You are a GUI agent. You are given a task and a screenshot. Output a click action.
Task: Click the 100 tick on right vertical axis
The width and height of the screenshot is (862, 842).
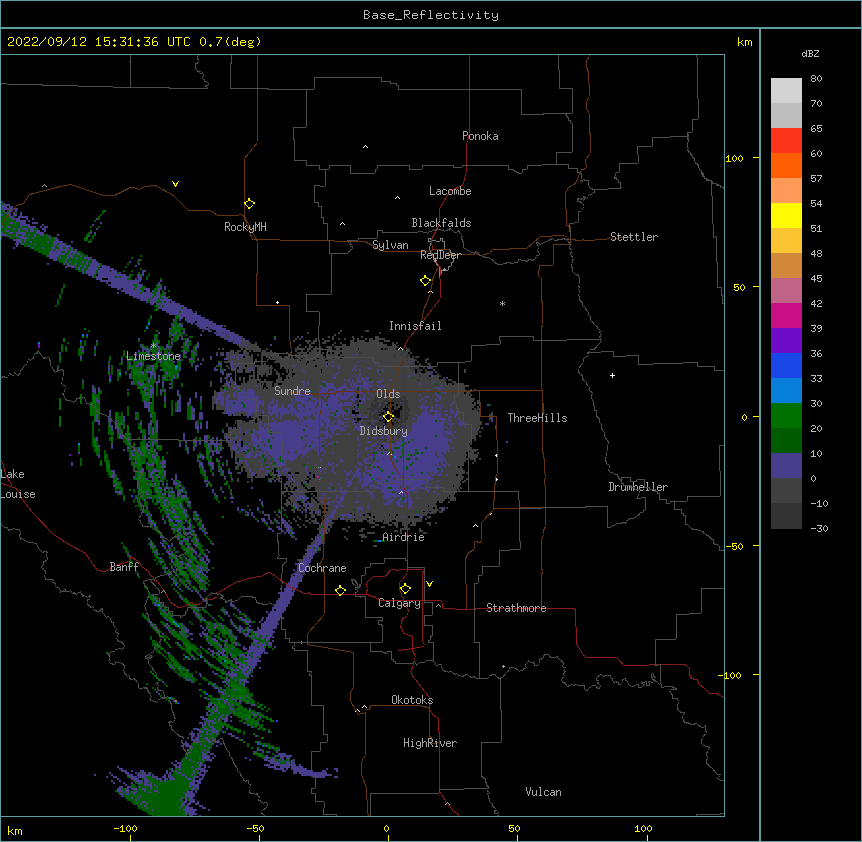tap(734, 158)
